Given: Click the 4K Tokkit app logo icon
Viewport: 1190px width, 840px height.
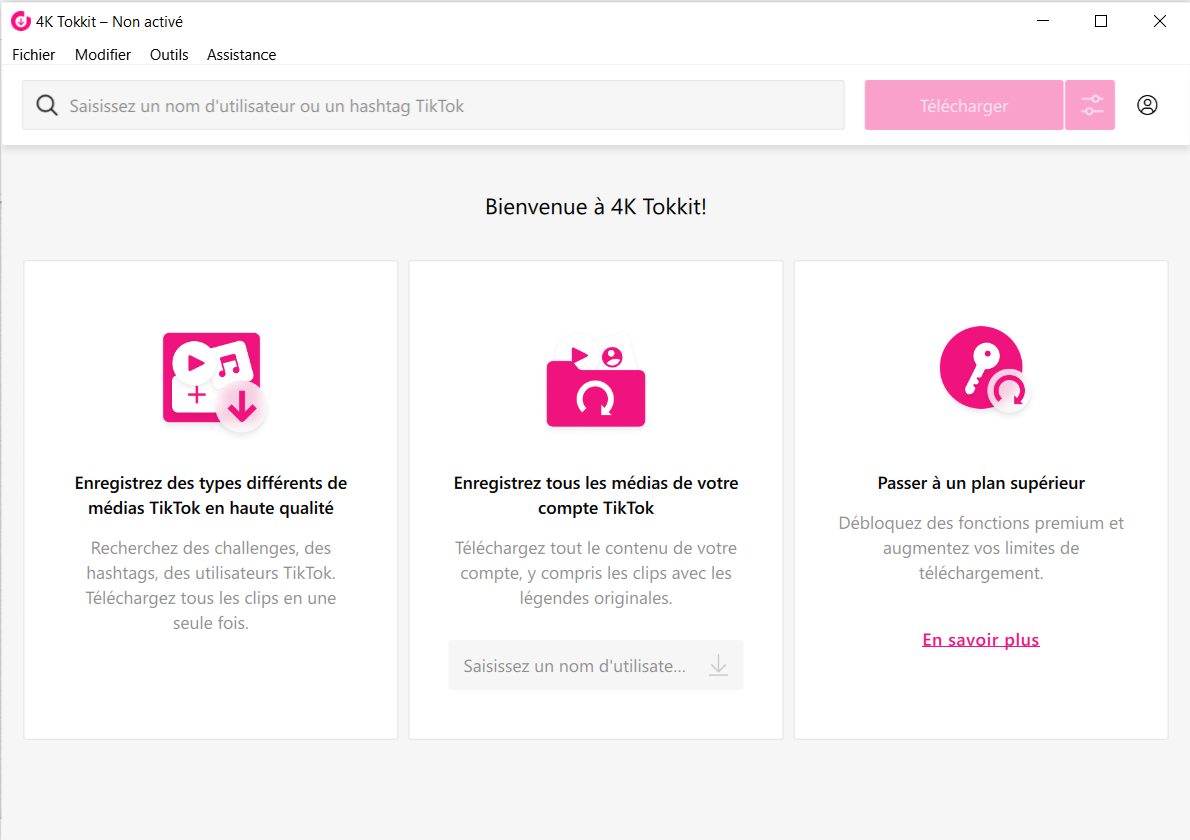Looking at the screenshot, I should tap(21, 21).
